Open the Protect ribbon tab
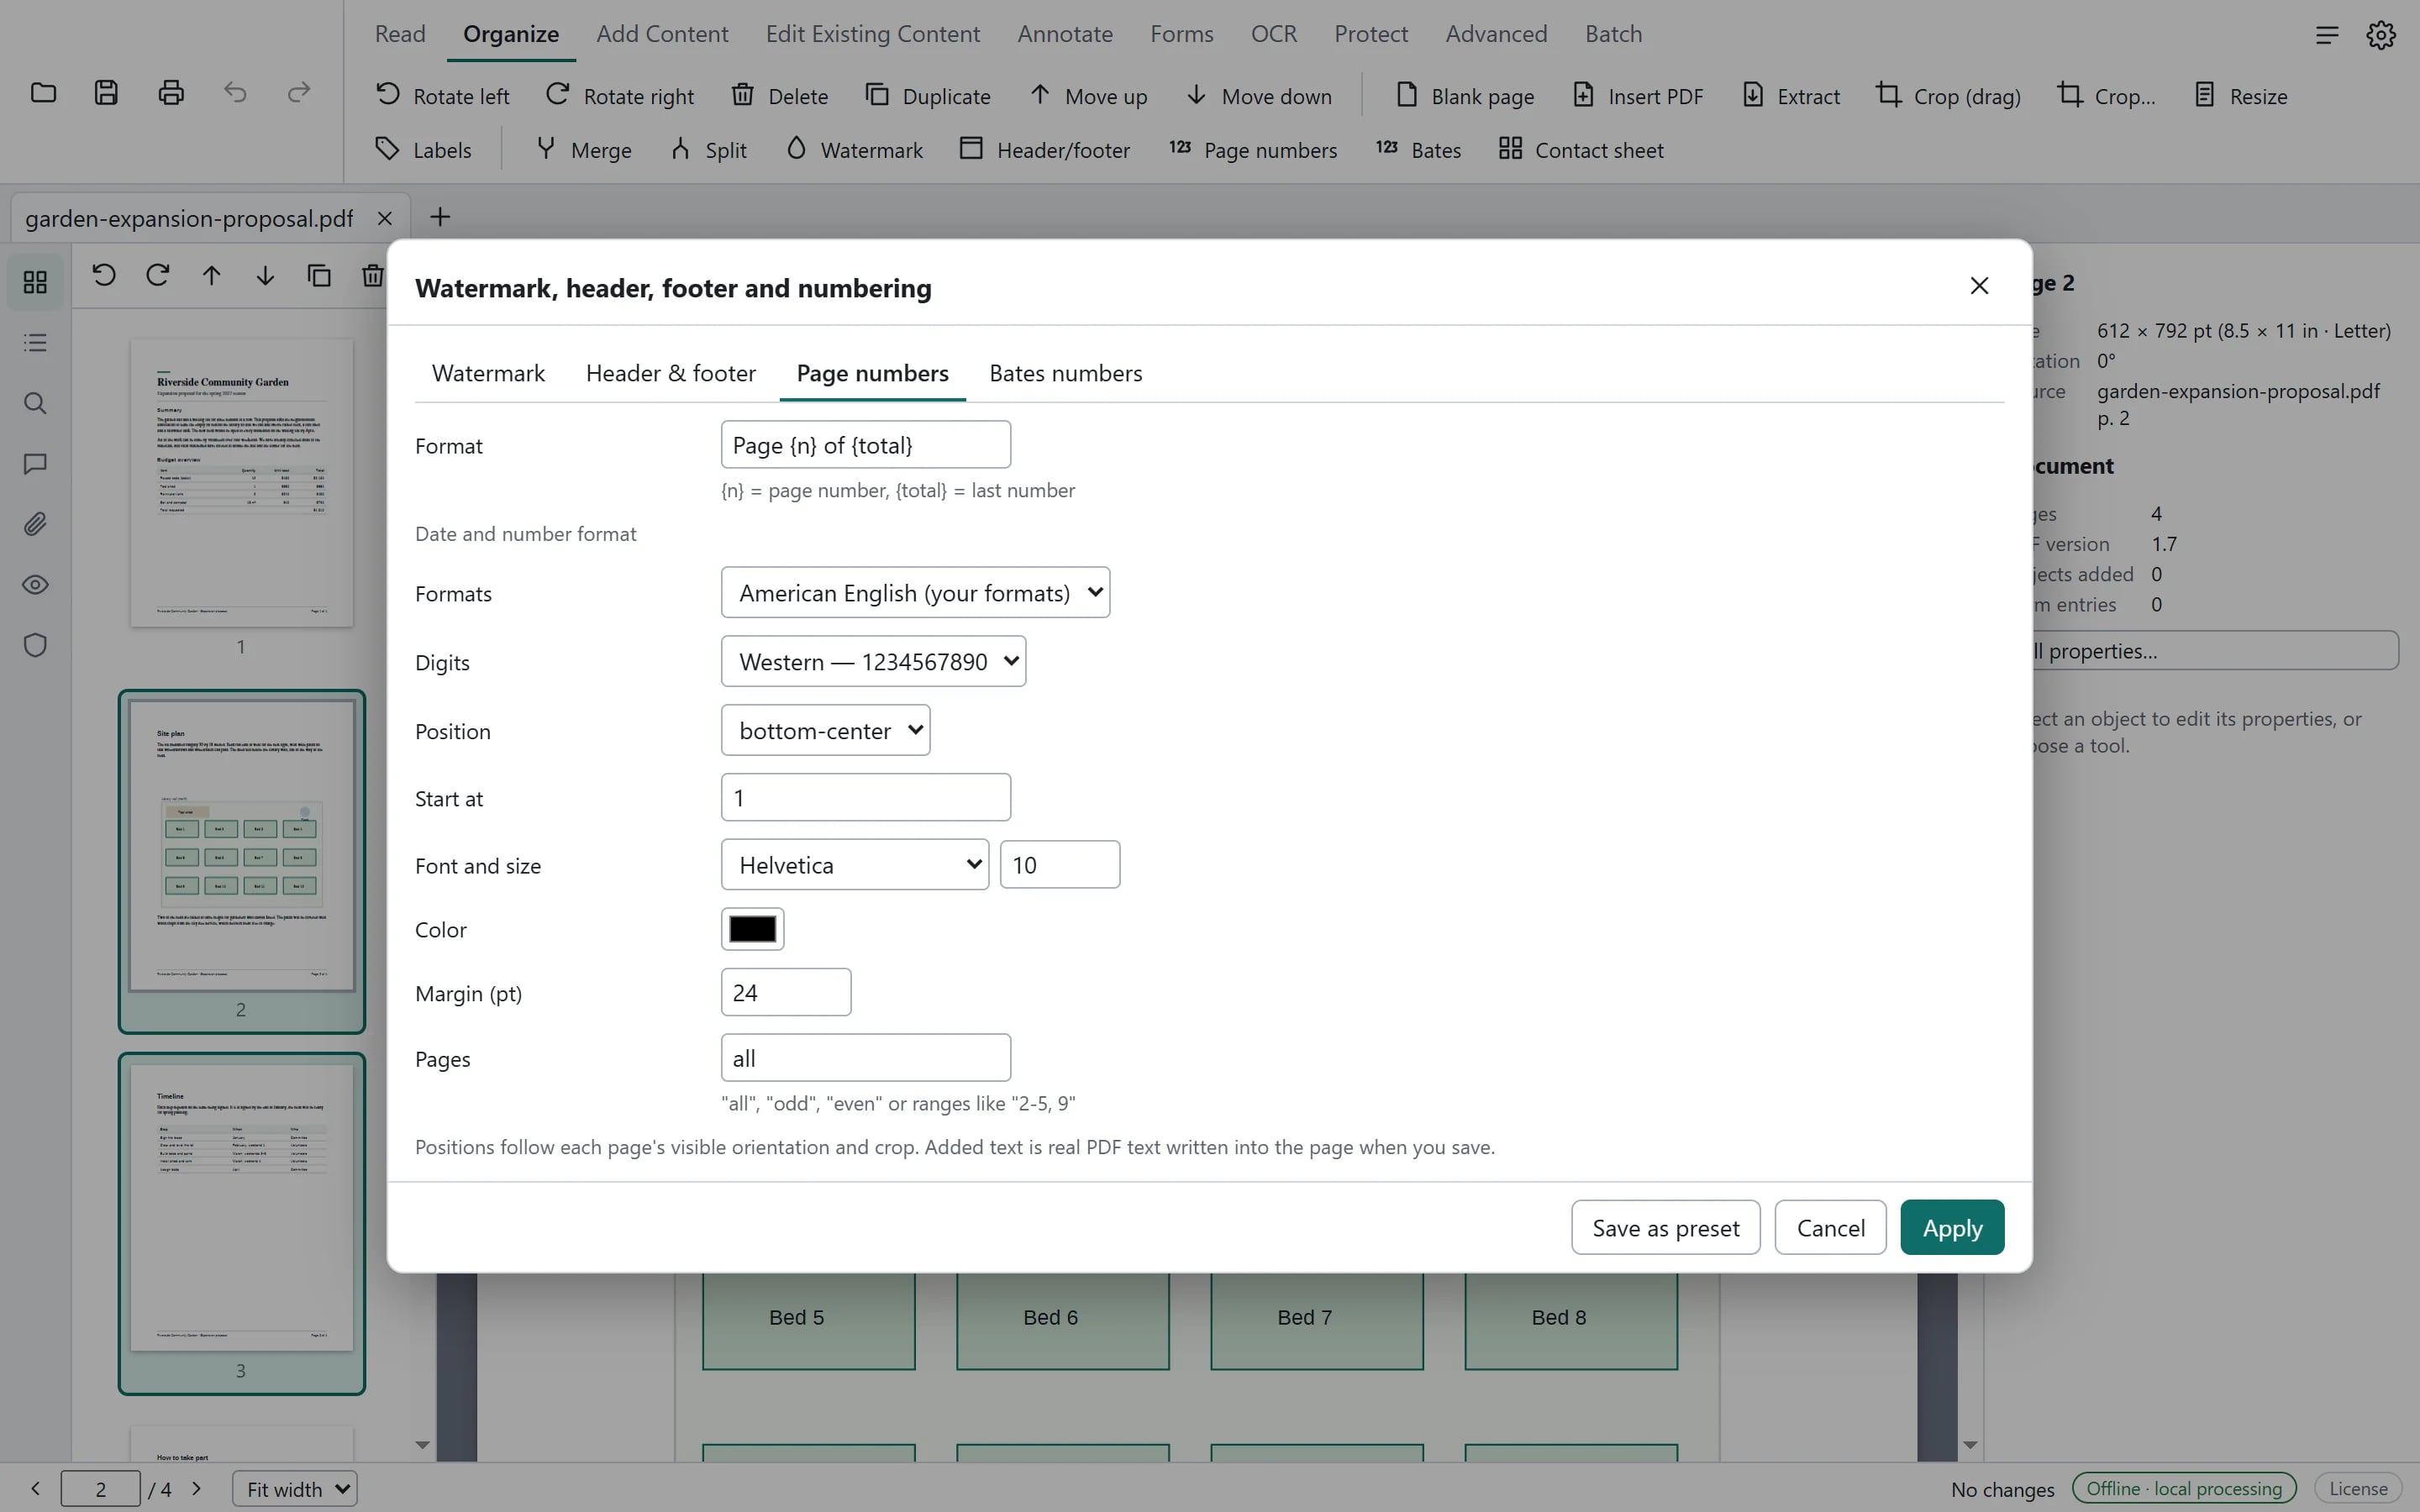Viewport: 2420px width, 1512px height. click(1371, 34)
